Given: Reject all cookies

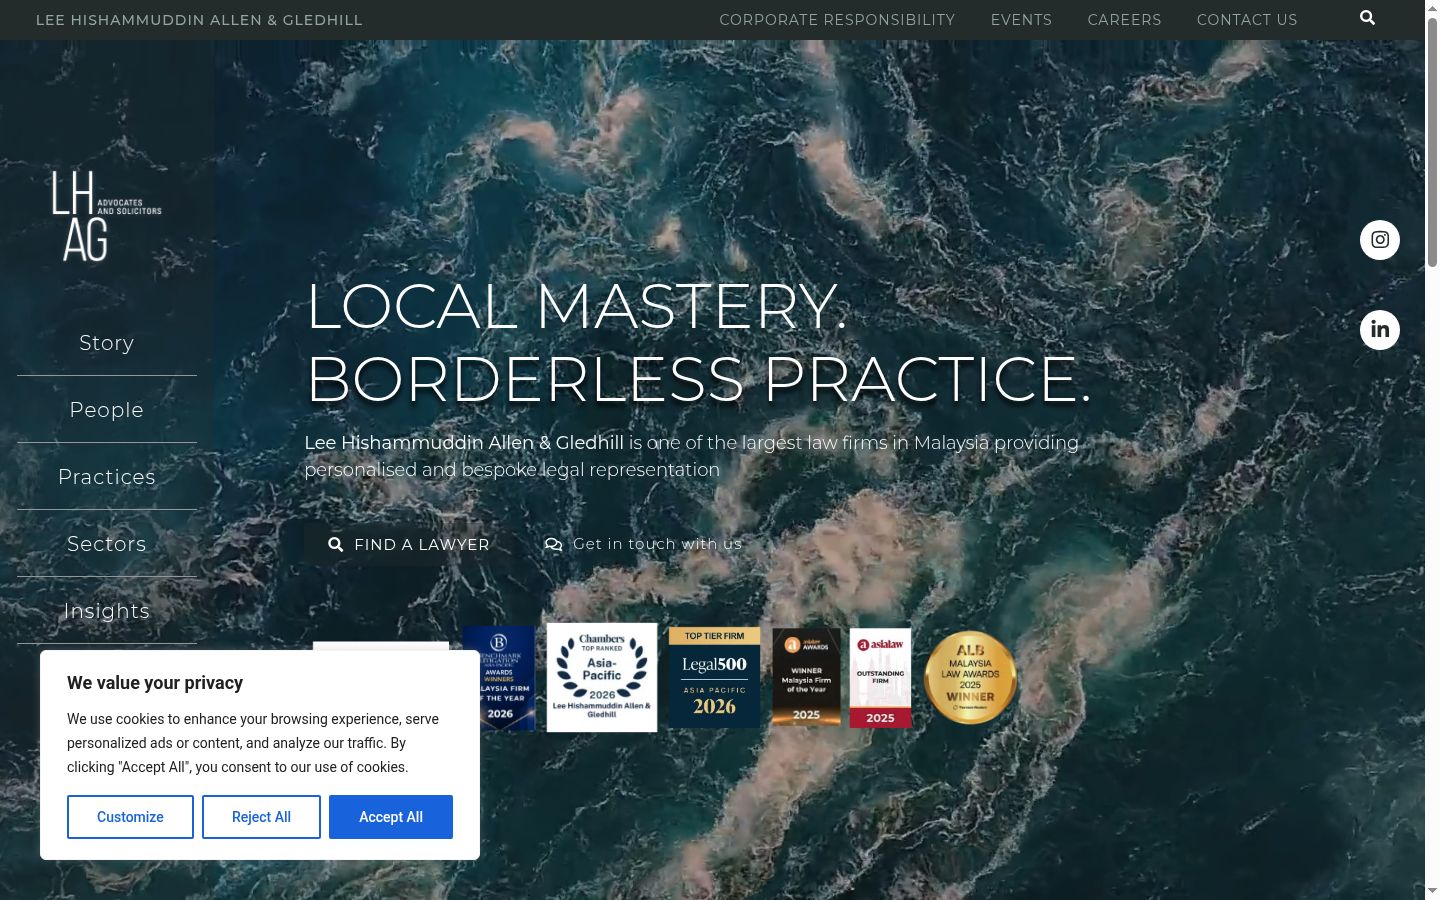Looking at the screenshot, I should (261, 817).
